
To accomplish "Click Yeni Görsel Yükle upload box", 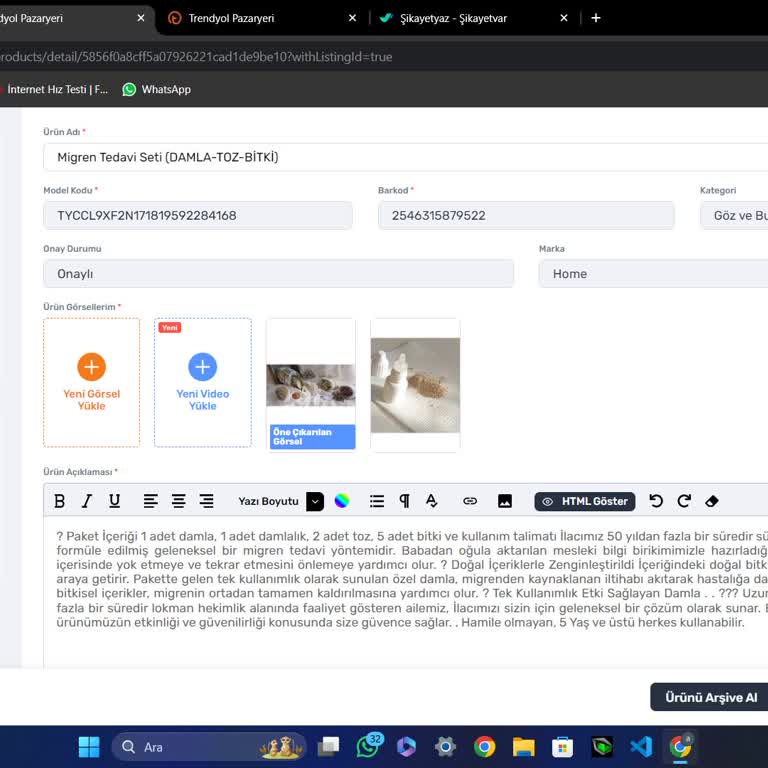I will click(x=91, y=382).
